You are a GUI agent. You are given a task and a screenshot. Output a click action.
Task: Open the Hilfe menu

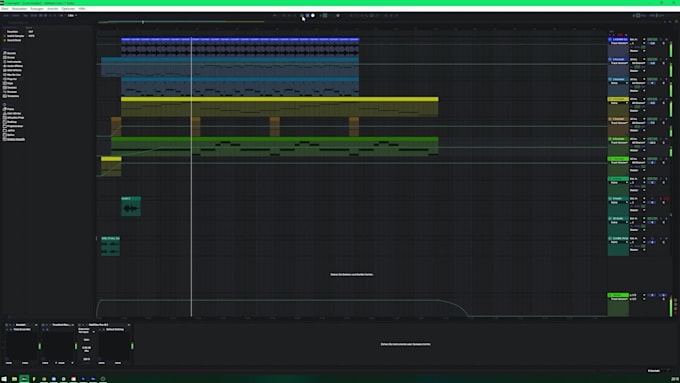82,9
